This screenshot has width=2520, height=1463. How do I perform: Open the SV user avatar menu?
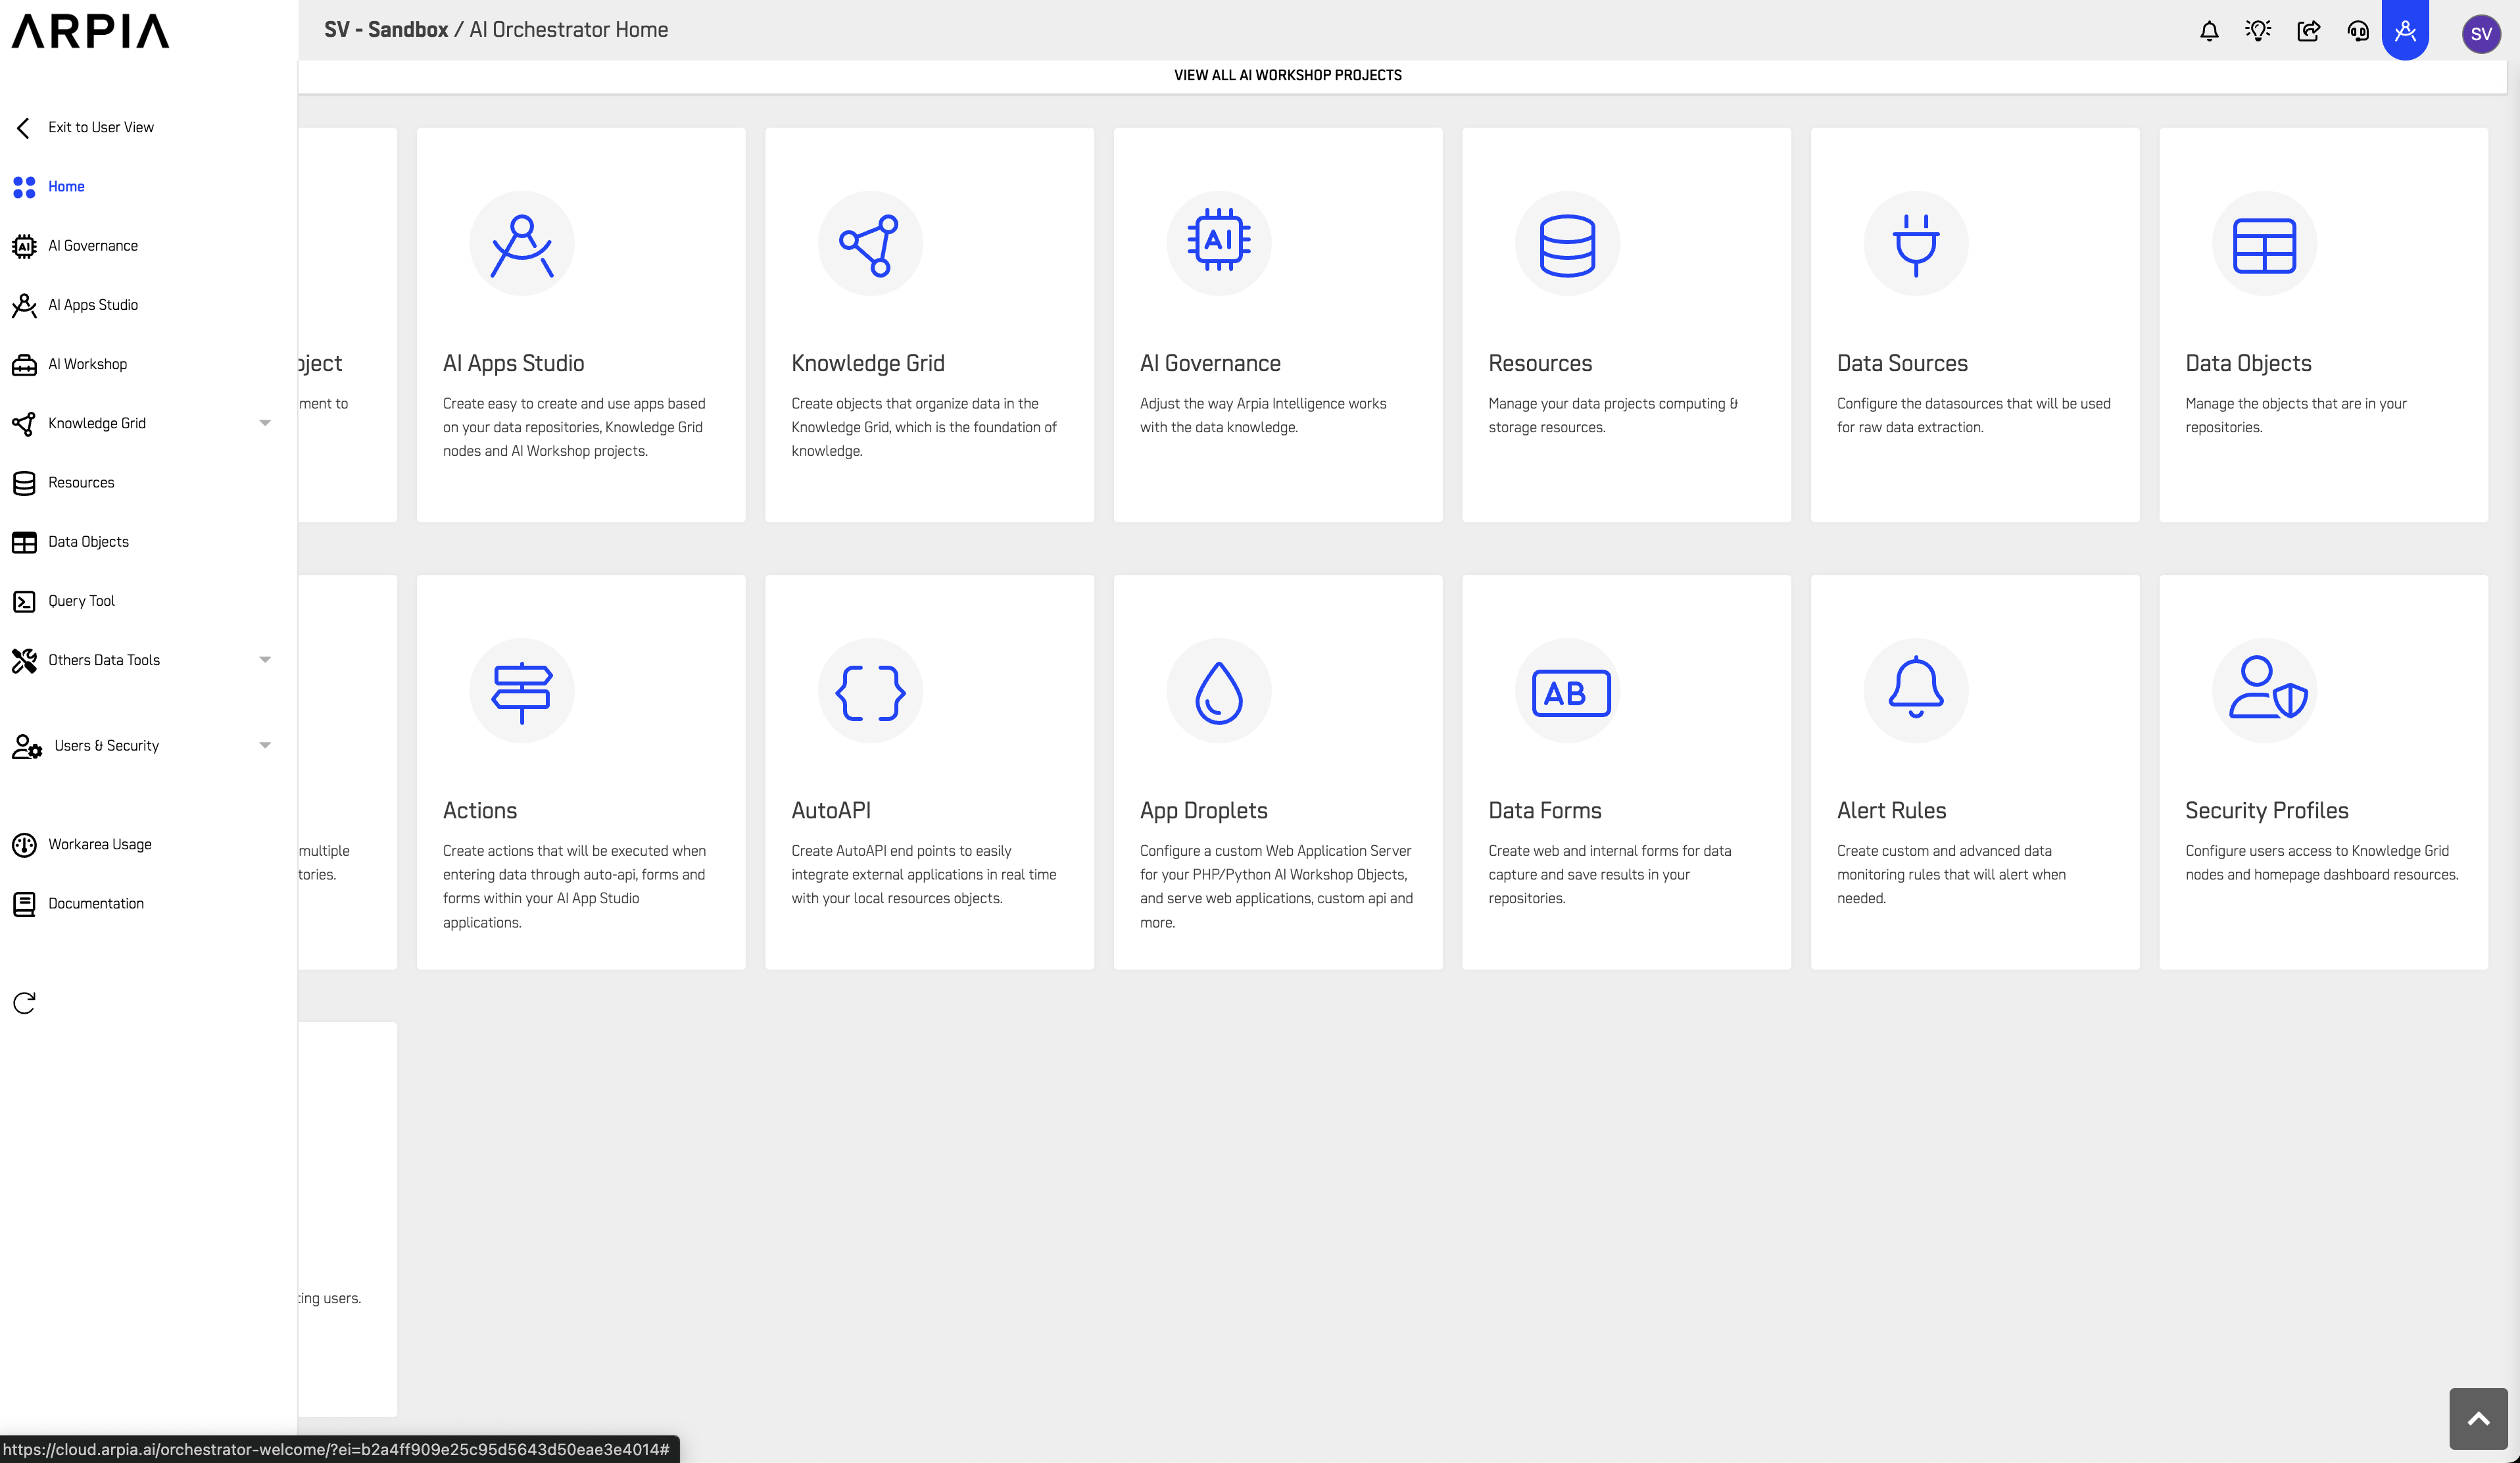coord(2481,33)
